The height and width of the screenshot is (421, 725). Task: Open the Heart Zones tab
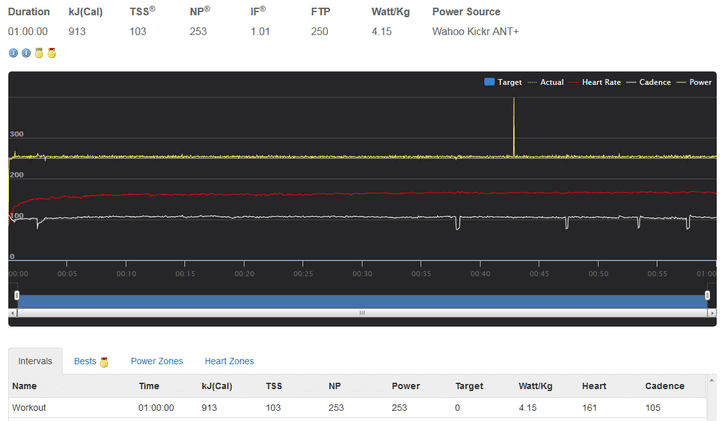(229, 361)
